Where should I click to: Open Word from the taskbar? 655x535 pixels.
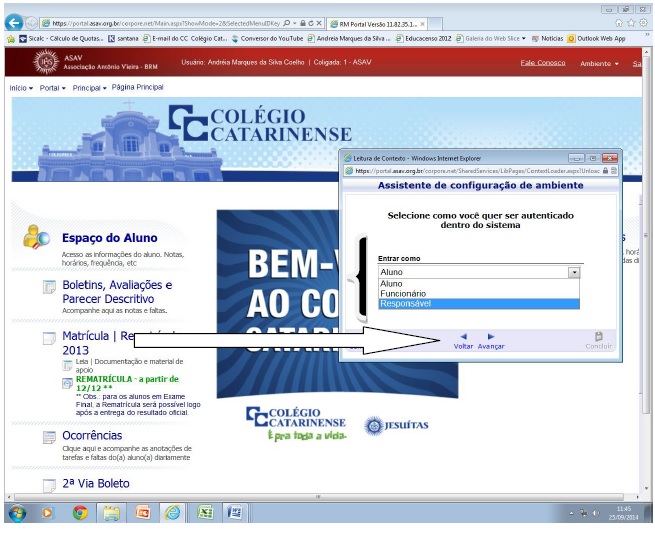235,513
